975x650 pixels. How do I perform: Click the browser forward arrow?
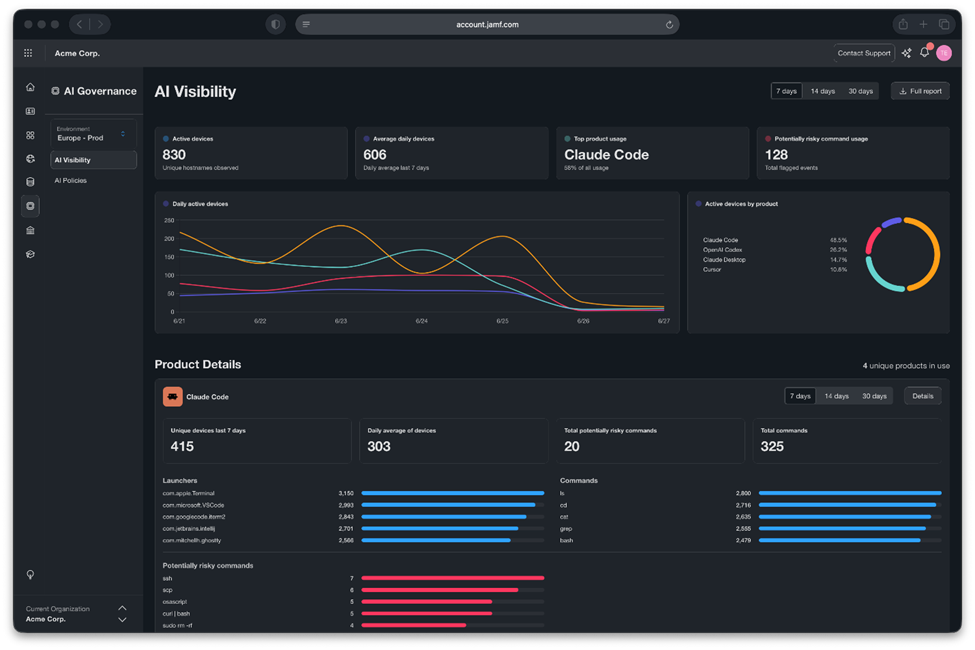pos(100,24)
